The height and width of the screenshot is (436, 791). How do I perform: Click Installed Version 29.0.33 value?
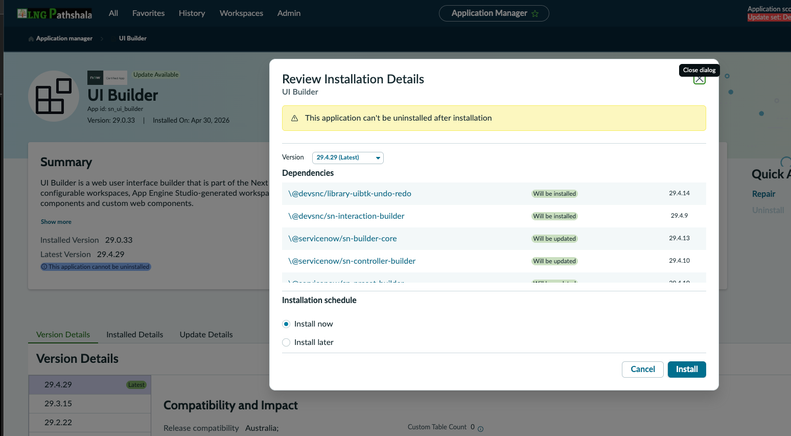(119, 240)
